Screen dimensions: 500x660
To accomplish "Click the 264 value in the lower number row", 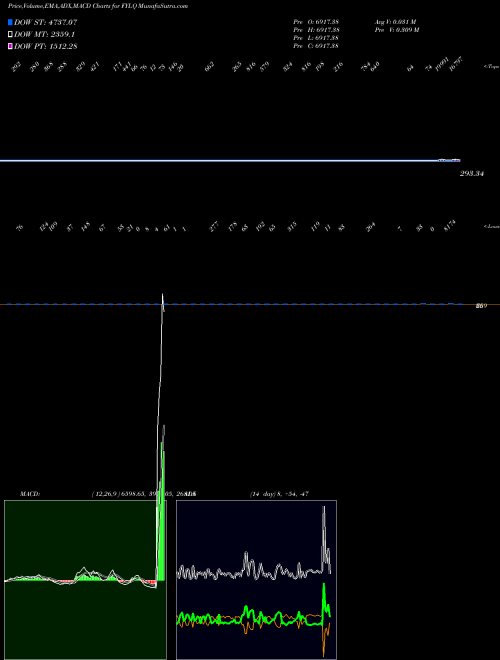I will (370, 228).
